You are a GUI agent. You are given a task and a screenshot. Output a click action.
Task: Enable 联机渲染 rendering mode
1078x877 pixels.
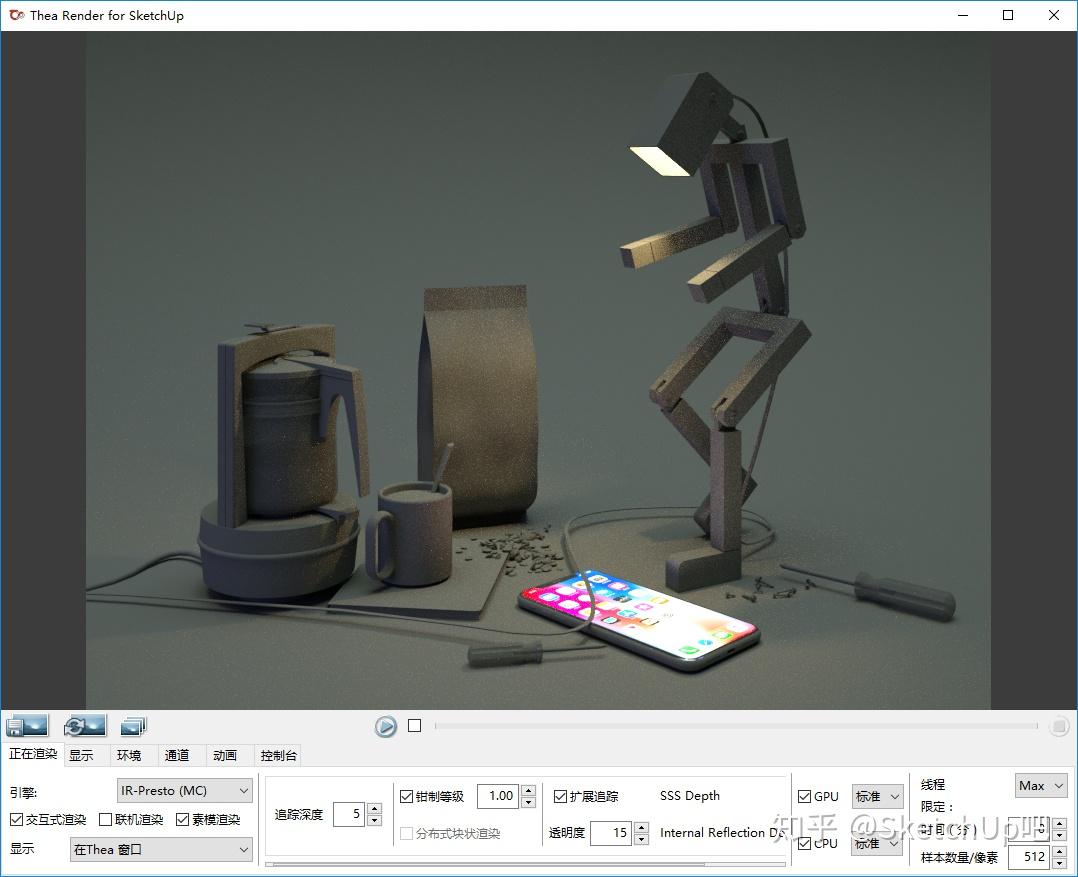[105, 819]
